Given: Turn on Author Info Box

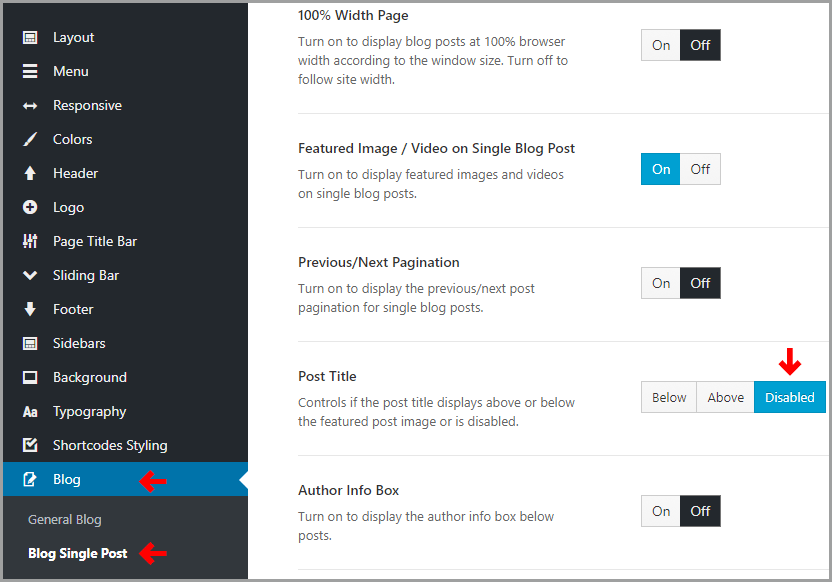Looking at the screenshot, I should click(x=661, y=511).
